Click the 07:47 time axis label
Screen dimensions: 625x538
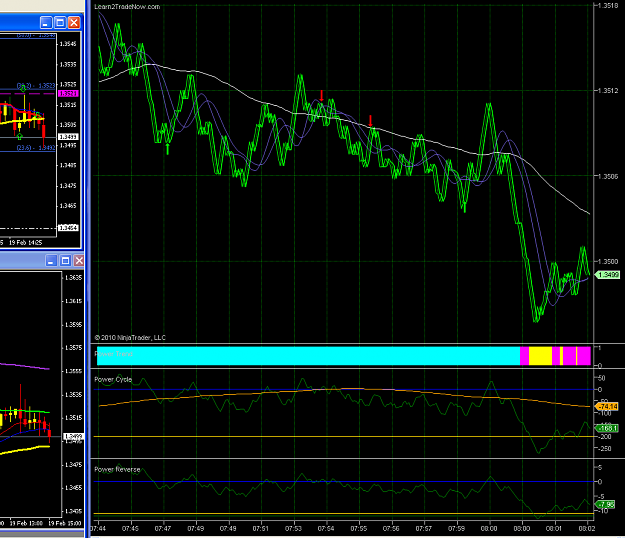tap(163, 528)
